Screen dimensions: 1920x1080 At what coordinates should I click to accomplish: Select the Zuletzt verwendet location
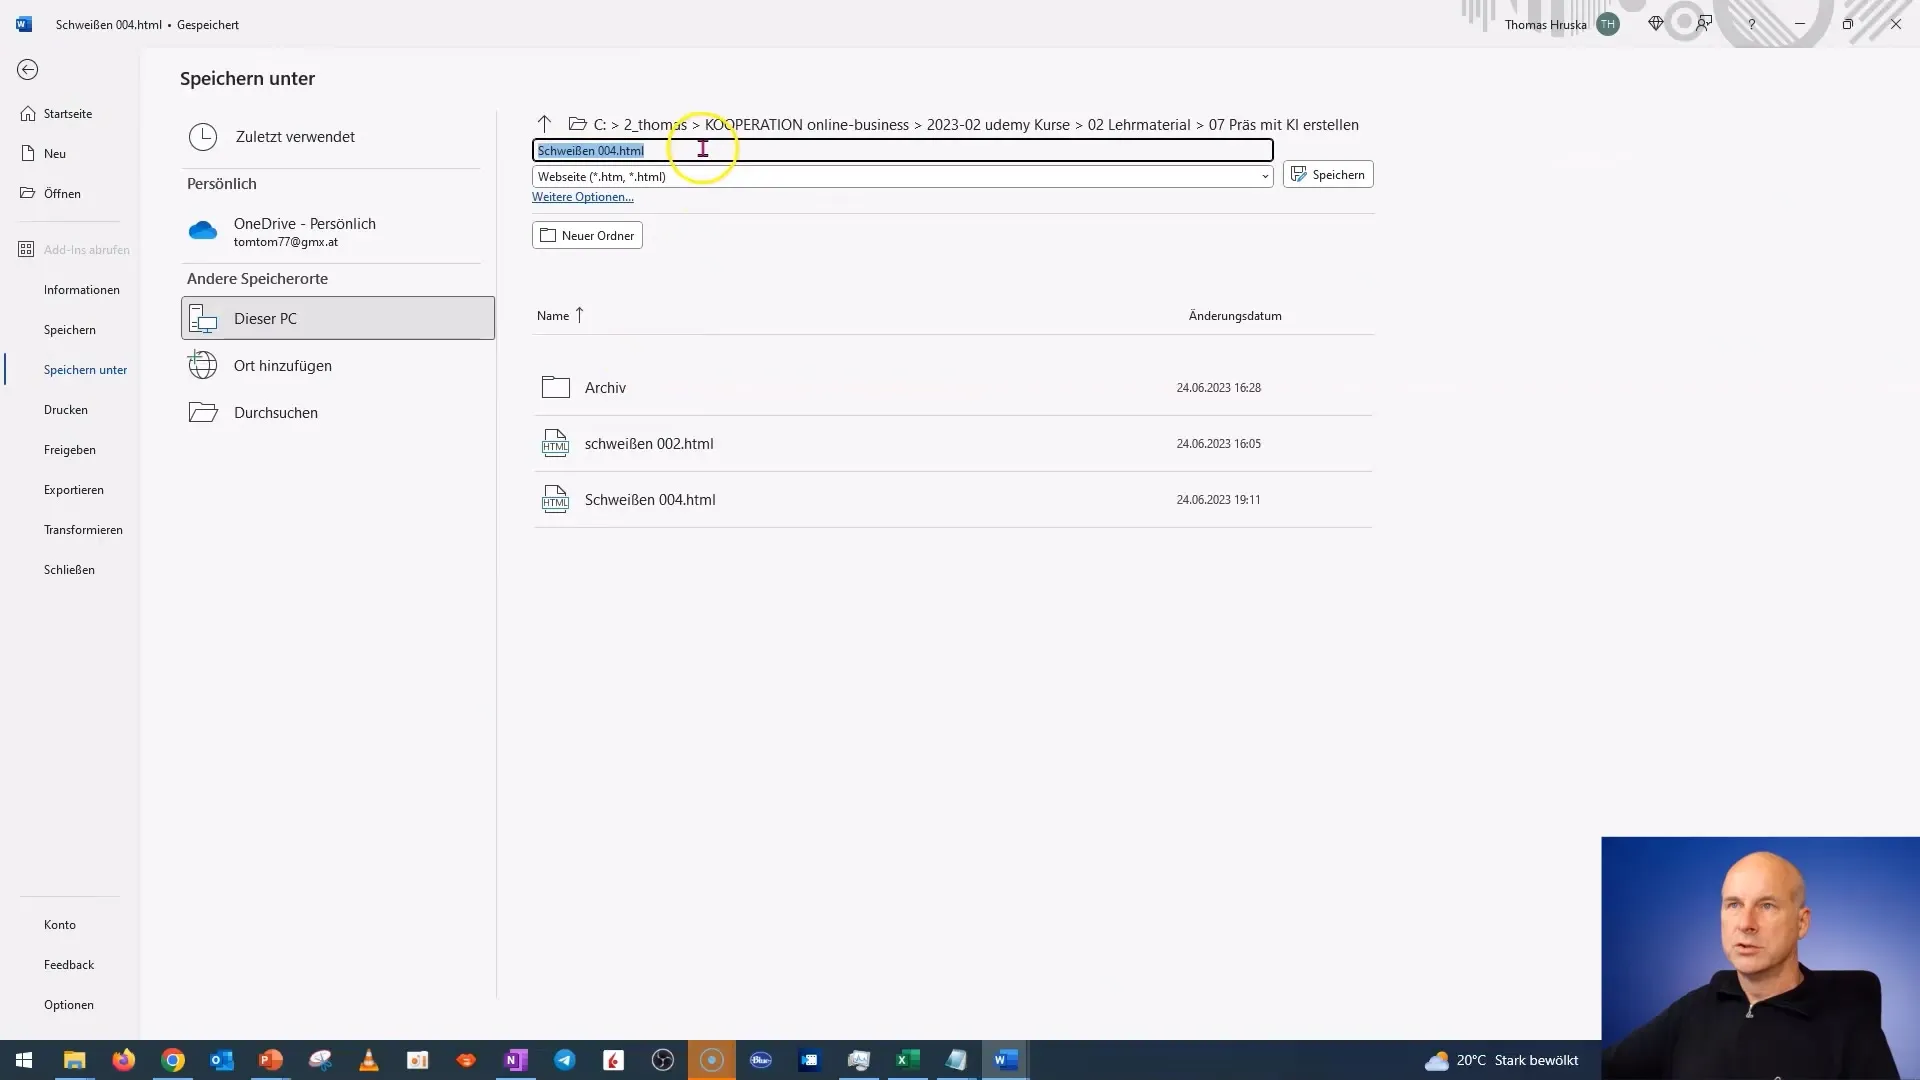coord(337,137)
